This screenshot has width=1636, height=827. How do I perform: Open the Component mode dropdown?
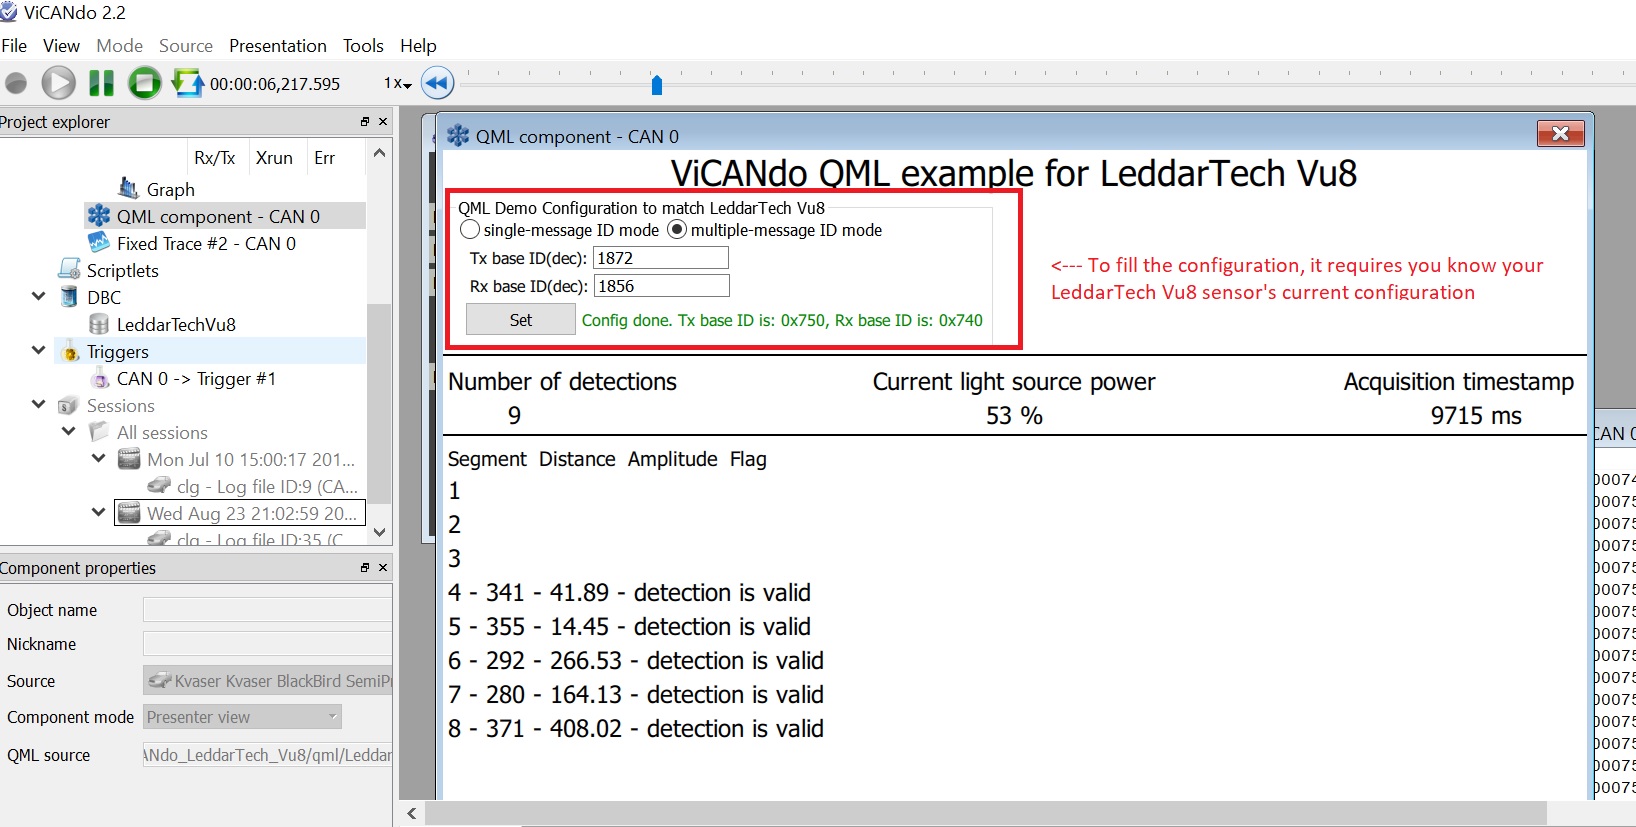tap(242, 717)
